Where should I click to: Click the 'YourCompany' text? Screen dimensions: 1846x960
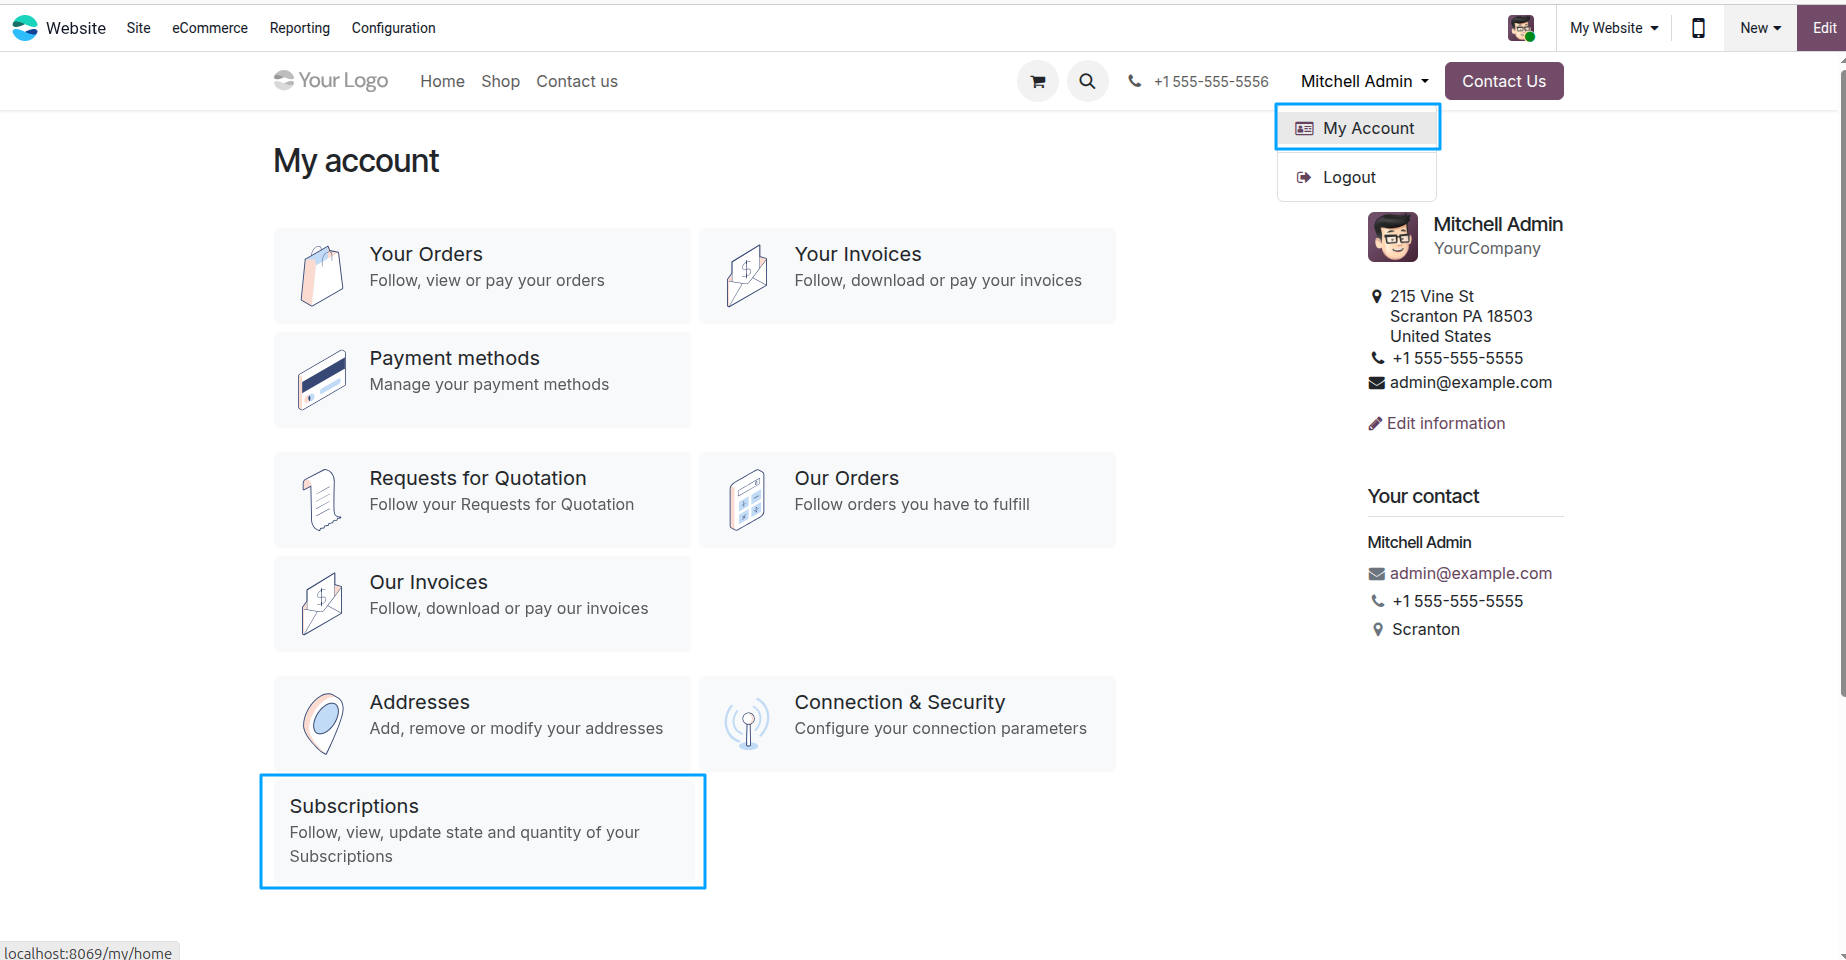[x=1487, y=248]
